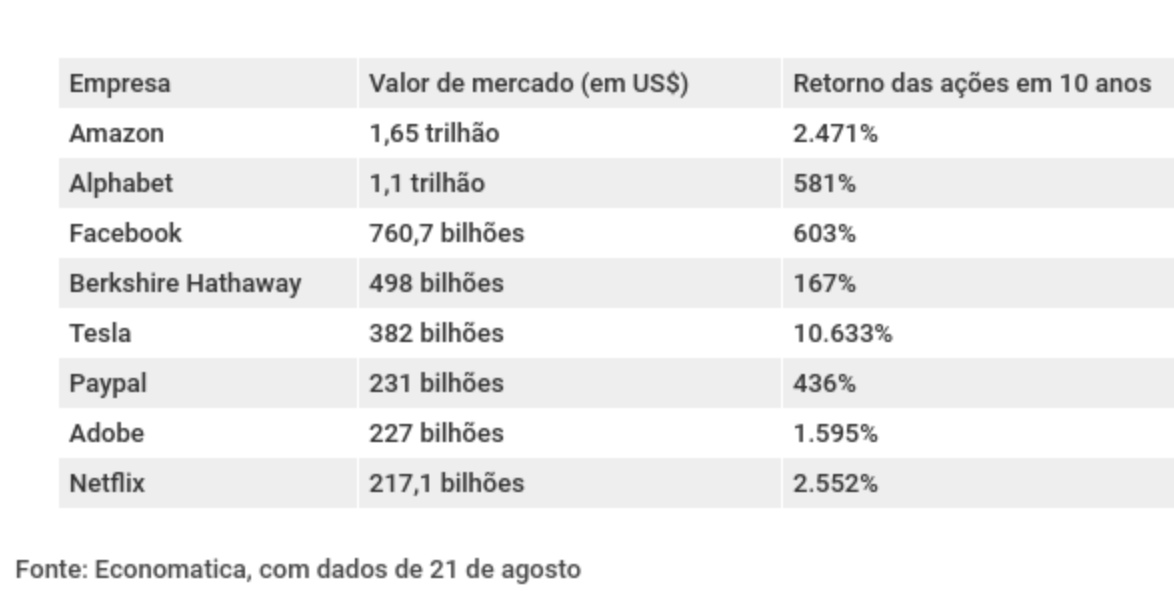Screen dimensions: 1174x614
Task: Select the Berkshire Hathaway cell
Action: (185, 284)
